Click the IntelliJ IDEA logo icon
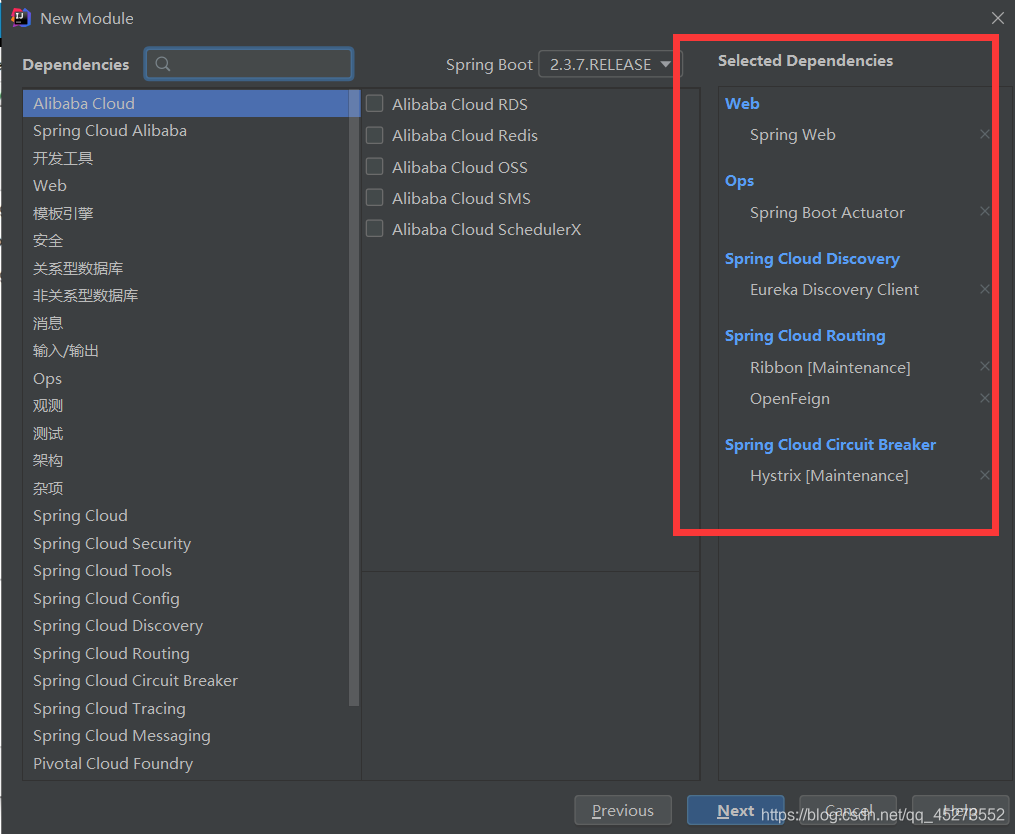 [21, 18]
